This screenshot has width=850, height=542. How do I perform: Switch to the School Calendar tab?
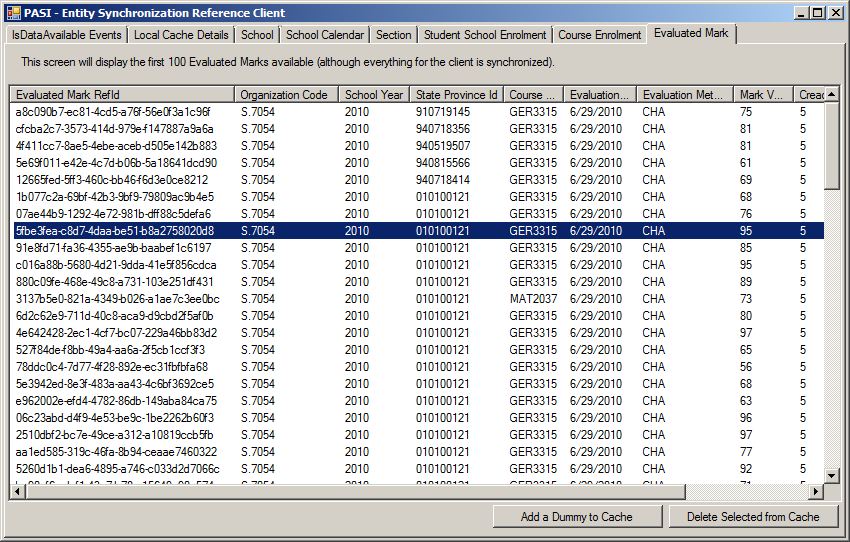[325, 35]
